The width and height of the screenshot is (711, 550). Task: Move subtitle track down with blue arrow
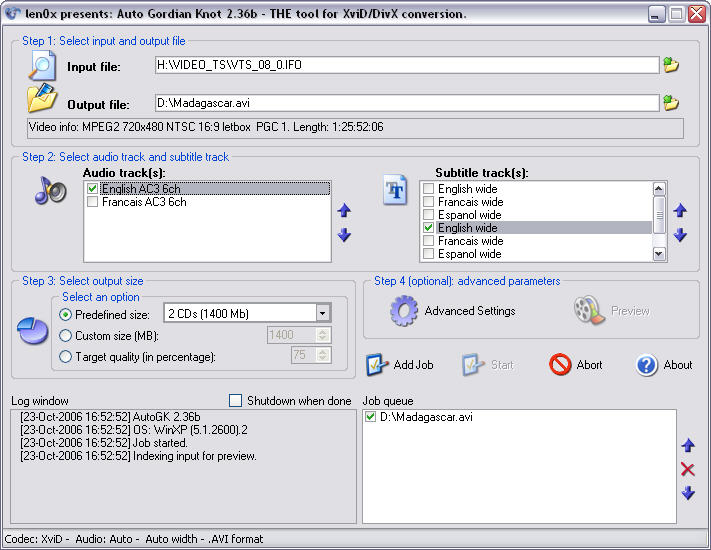[680, 234]
